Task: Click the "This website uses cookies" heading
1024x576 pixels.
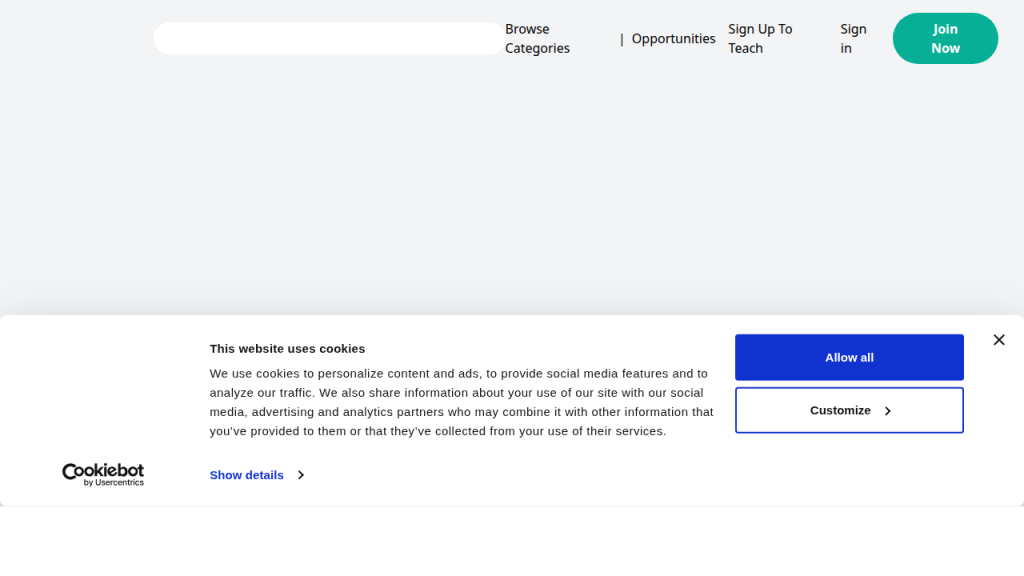Action: 287,349
